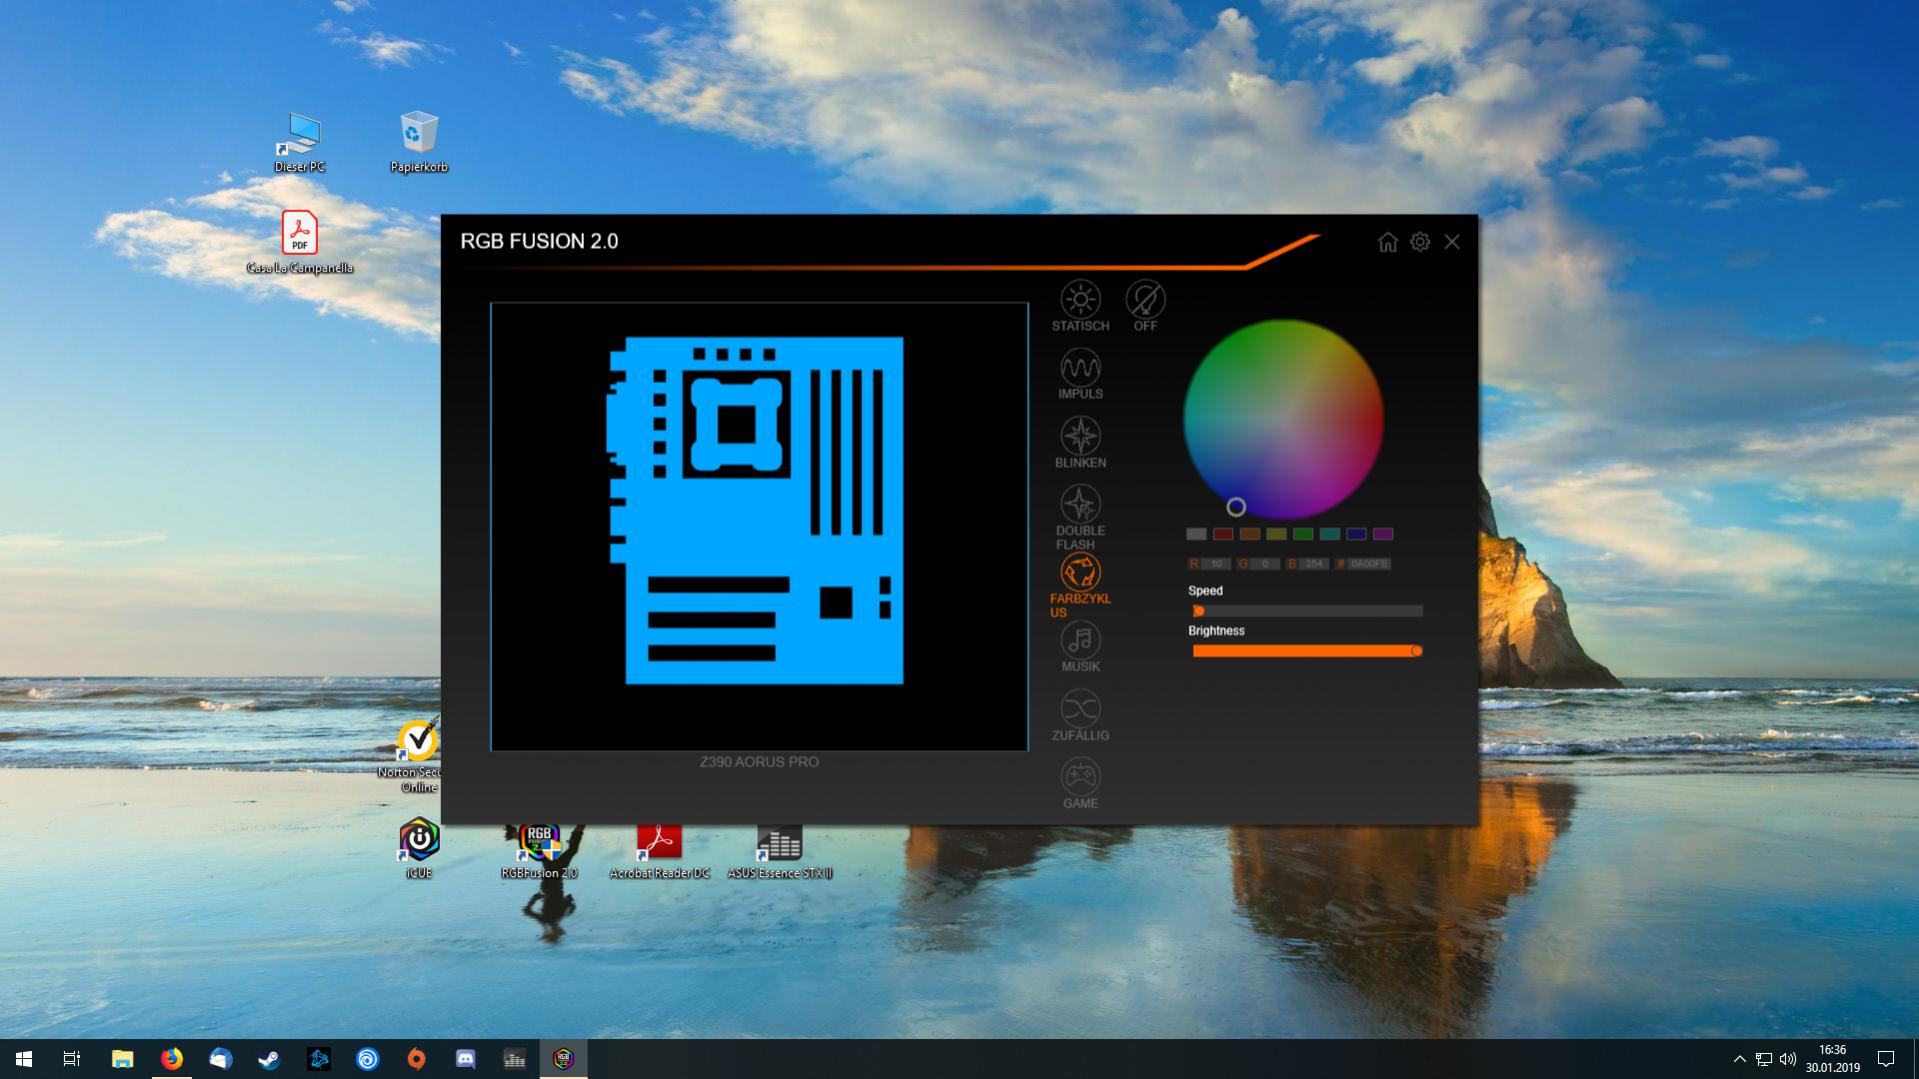Select the Farbzyklus color cycle mode
1919x1079 pixels.
pyautogui.click(x=1080, y=585)
